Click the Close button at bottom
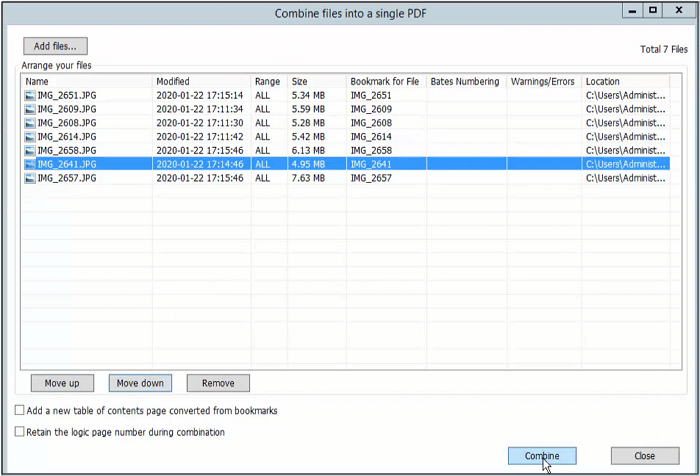The width and height of the screenshot is (700, 476). coord(645,456)
